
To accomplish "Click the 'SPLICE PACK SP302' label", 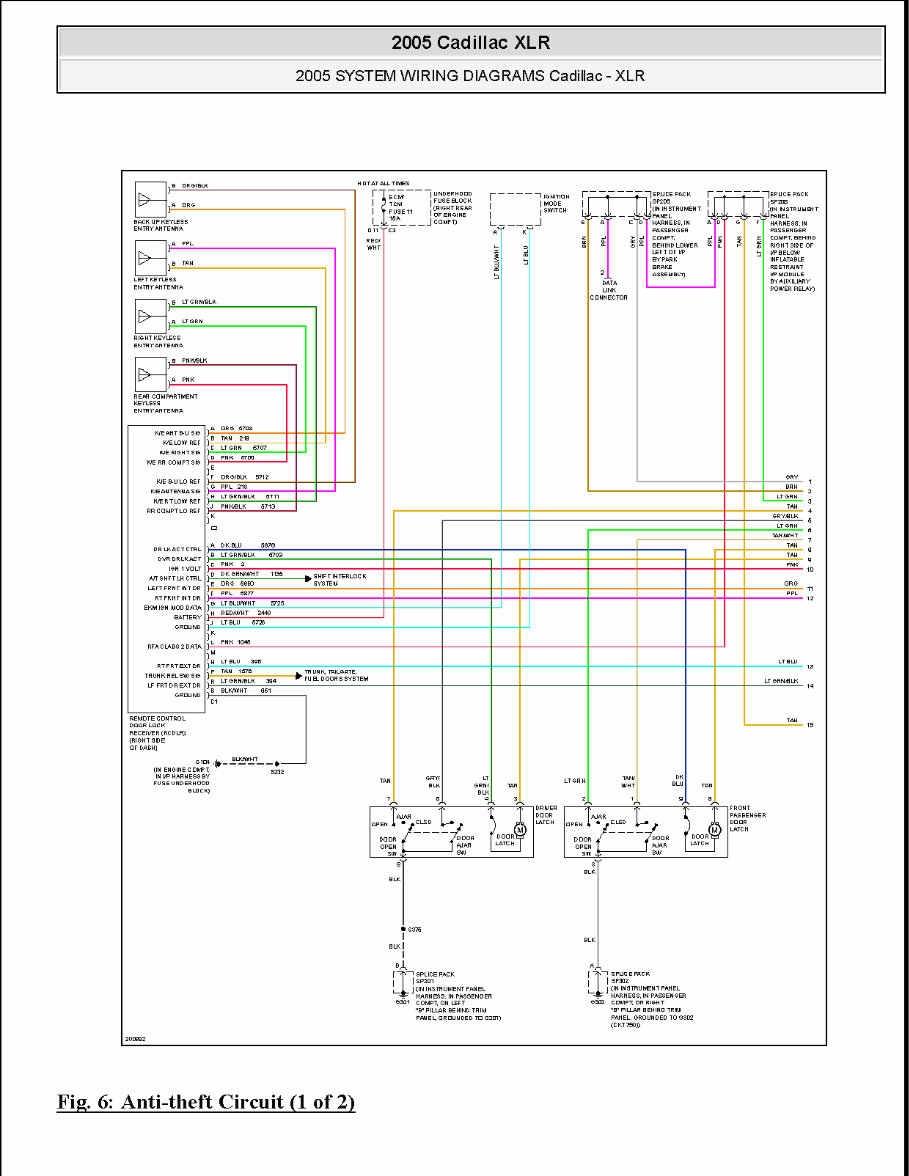I will click(x=630, y=977).
